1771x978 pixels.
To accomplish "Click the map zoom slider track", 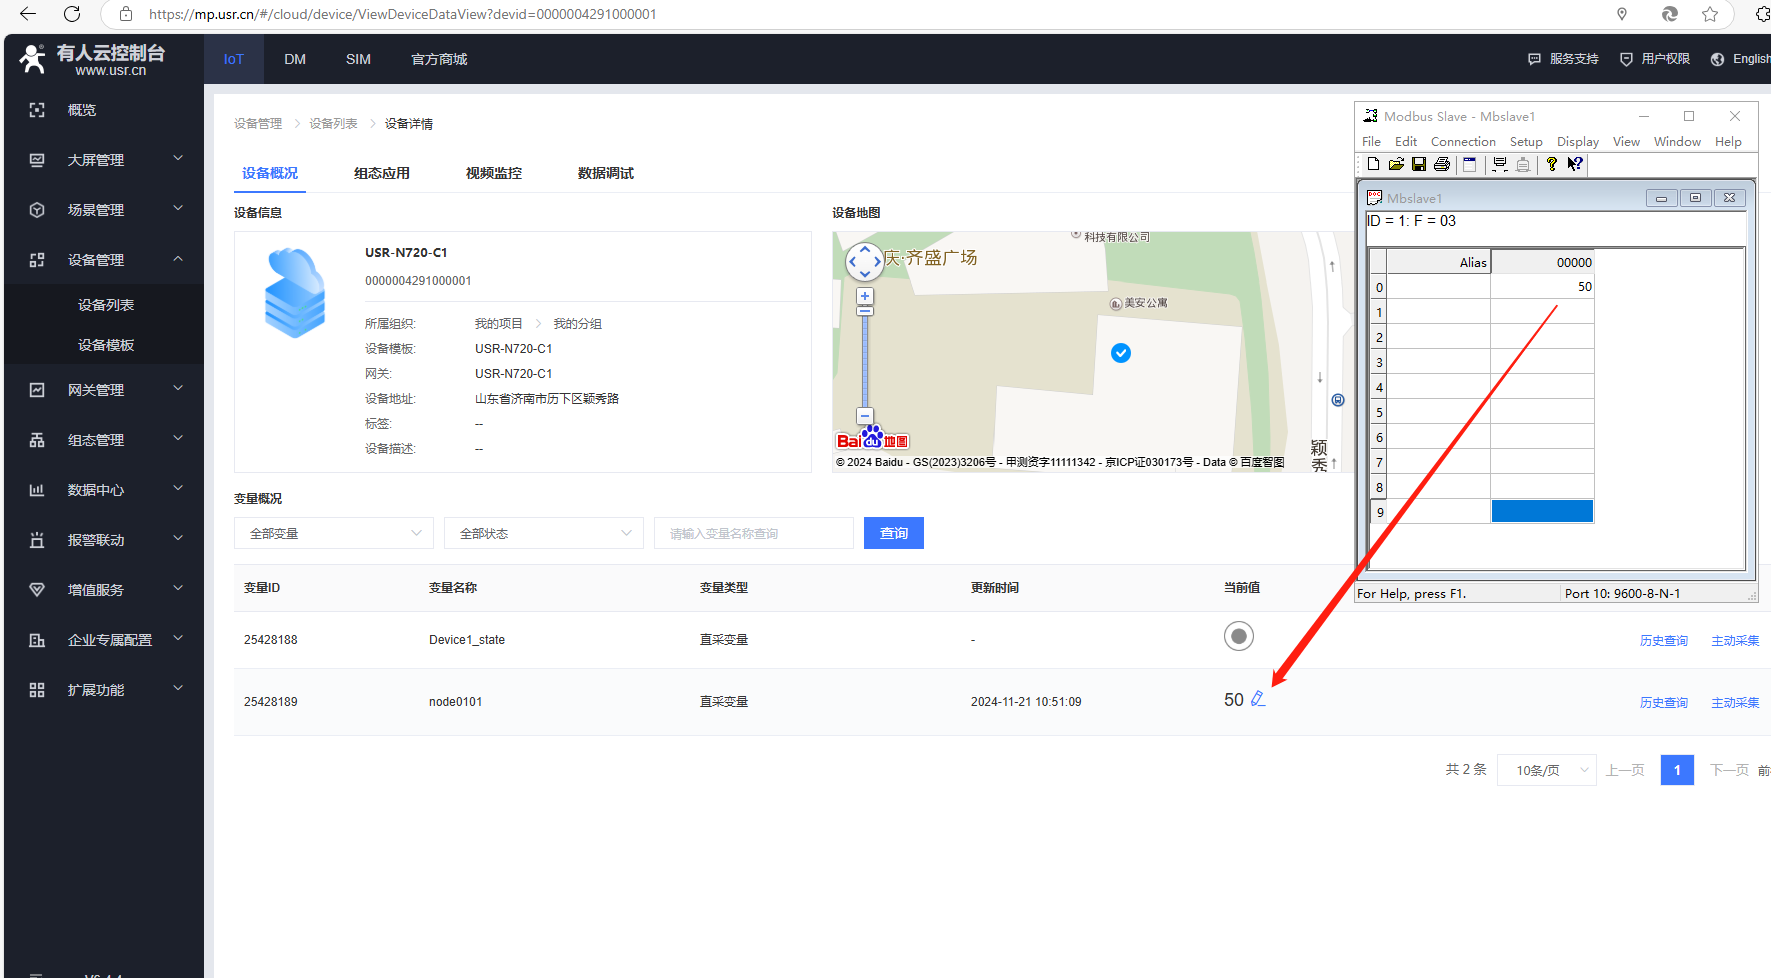I will (x=865, y=360).
